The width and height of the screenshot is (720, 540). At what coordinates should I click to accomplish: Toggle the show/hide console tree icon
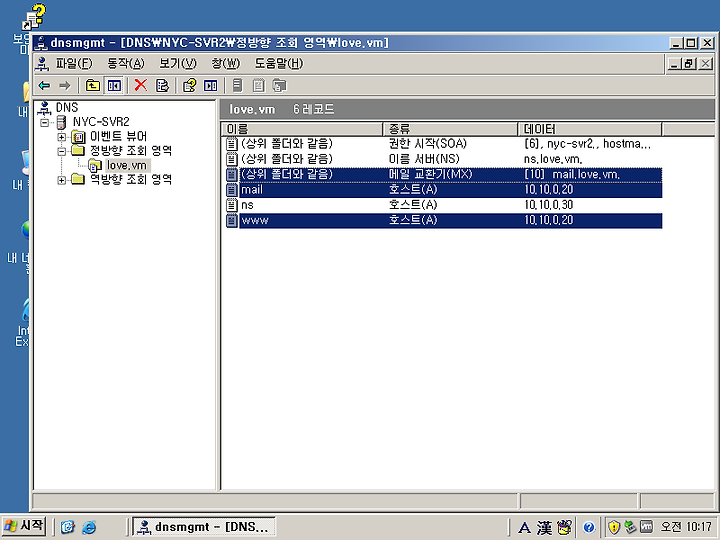114,85
